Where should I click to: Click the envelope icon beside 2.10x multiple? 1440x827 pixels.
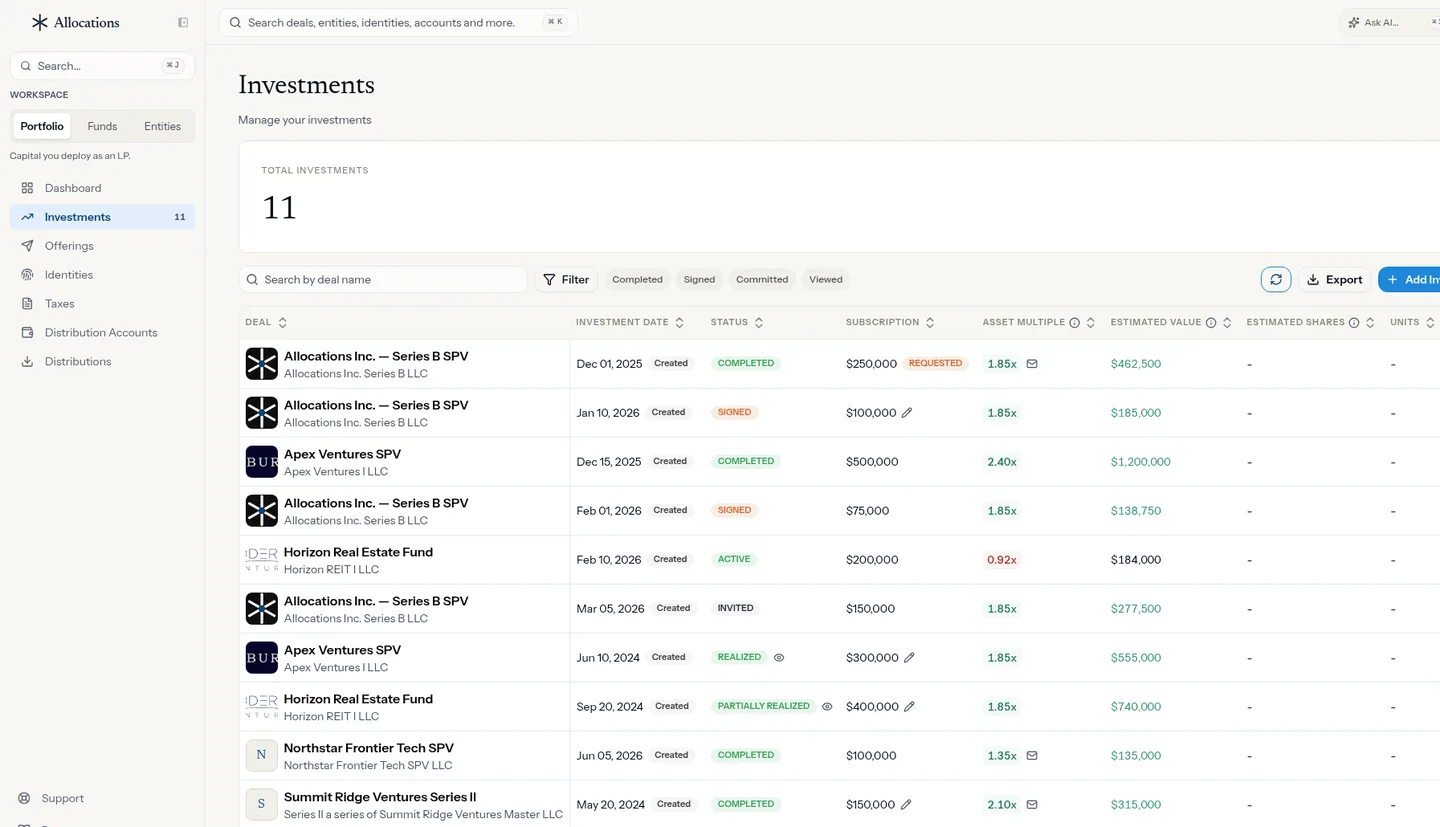[1032, 805]
